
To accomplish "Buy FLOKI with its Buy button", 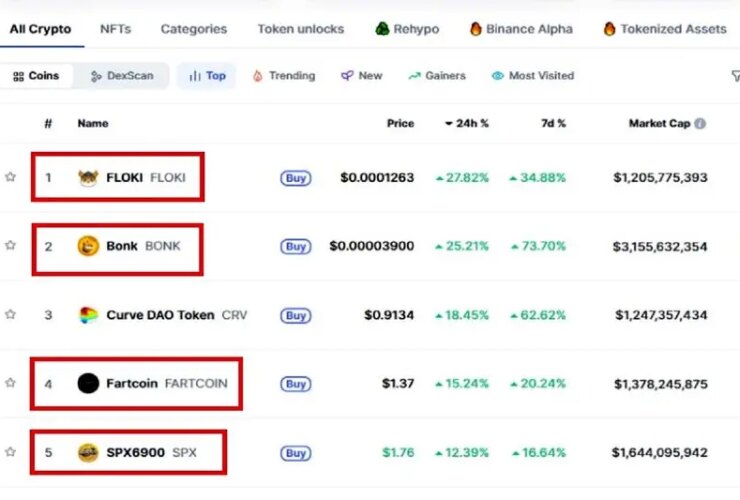I will (x=296, y=178).
